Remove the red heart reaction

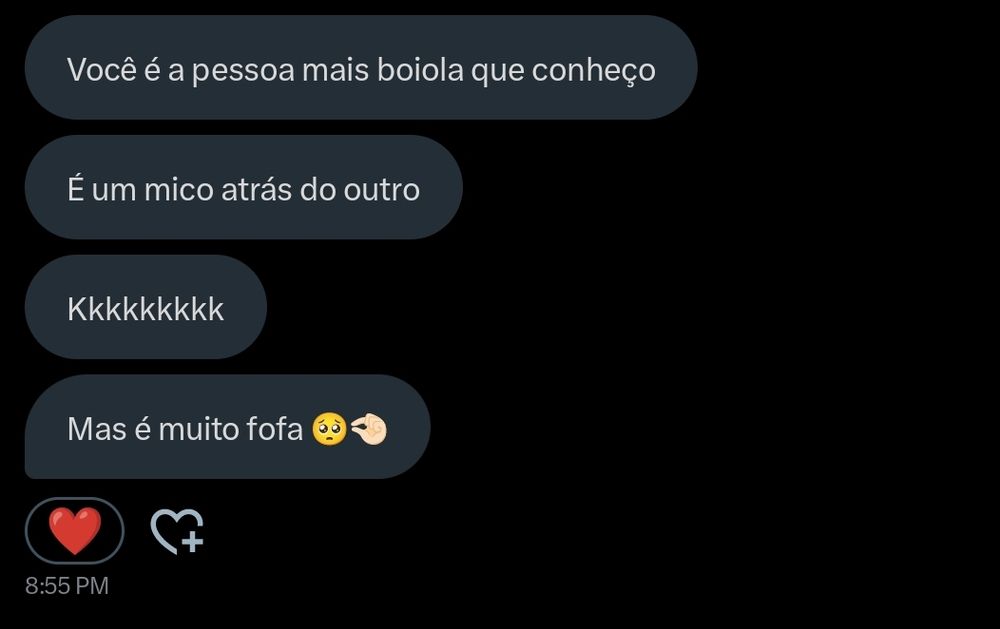coord(75,531)
